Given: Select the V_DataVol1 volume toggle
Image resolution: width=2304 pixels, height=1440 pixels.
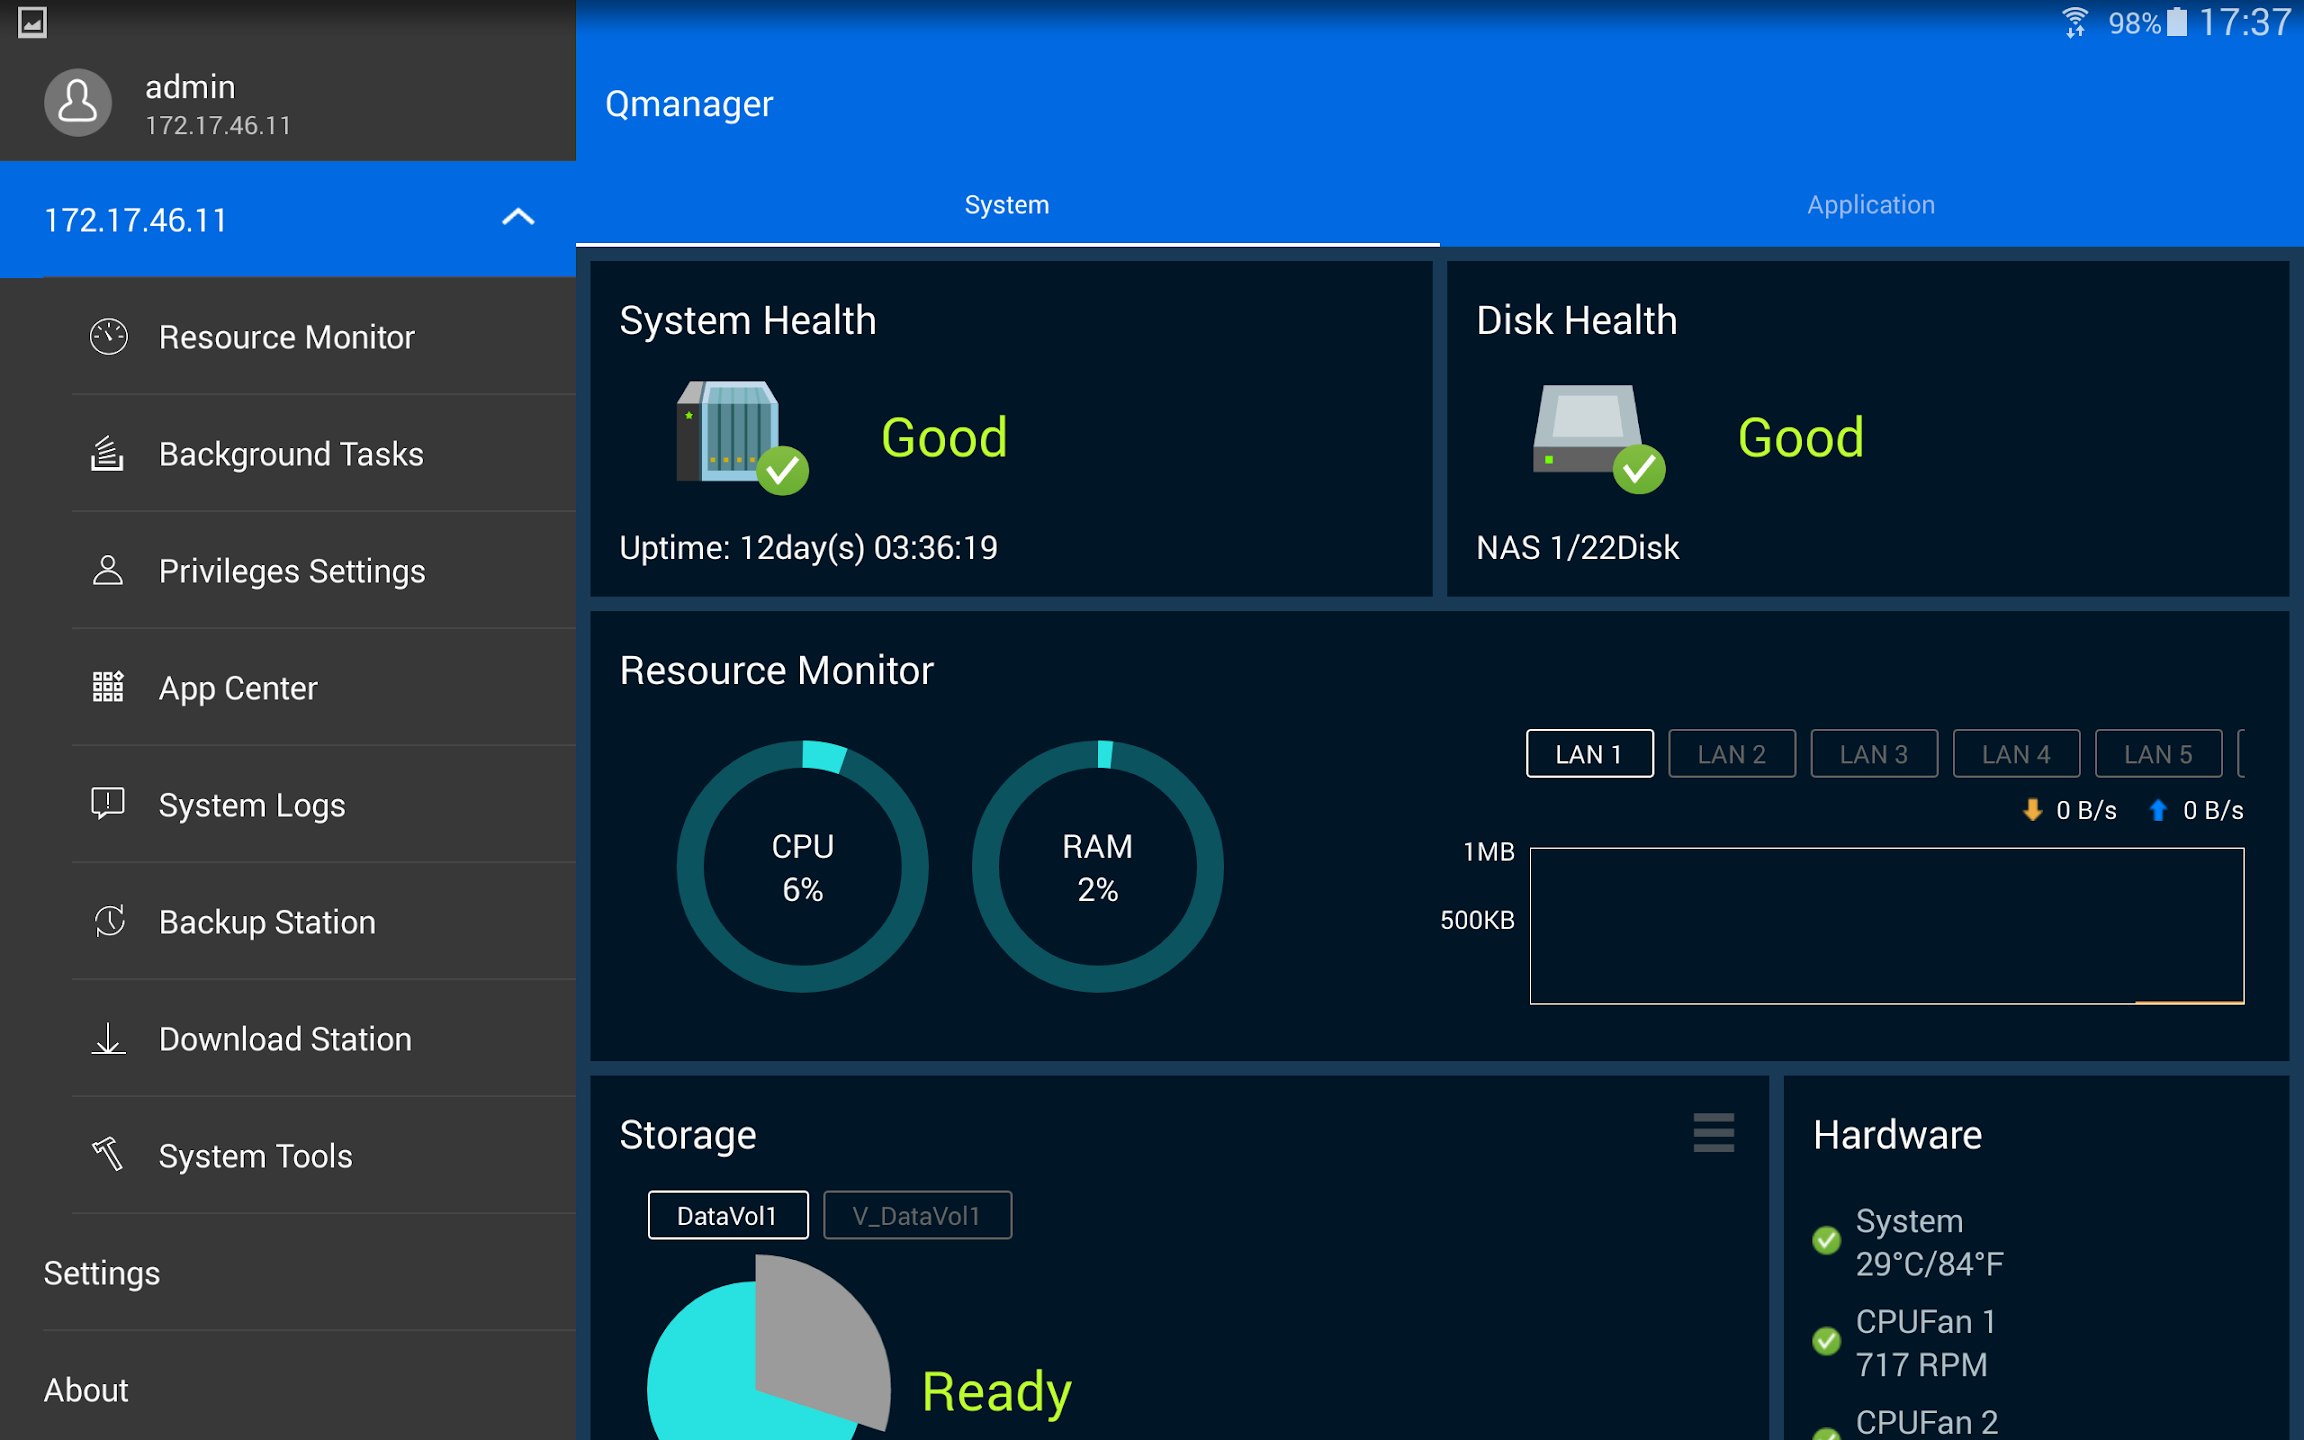Looking at the screenshot, I should pyautogui.click(x=917, y=1214).
